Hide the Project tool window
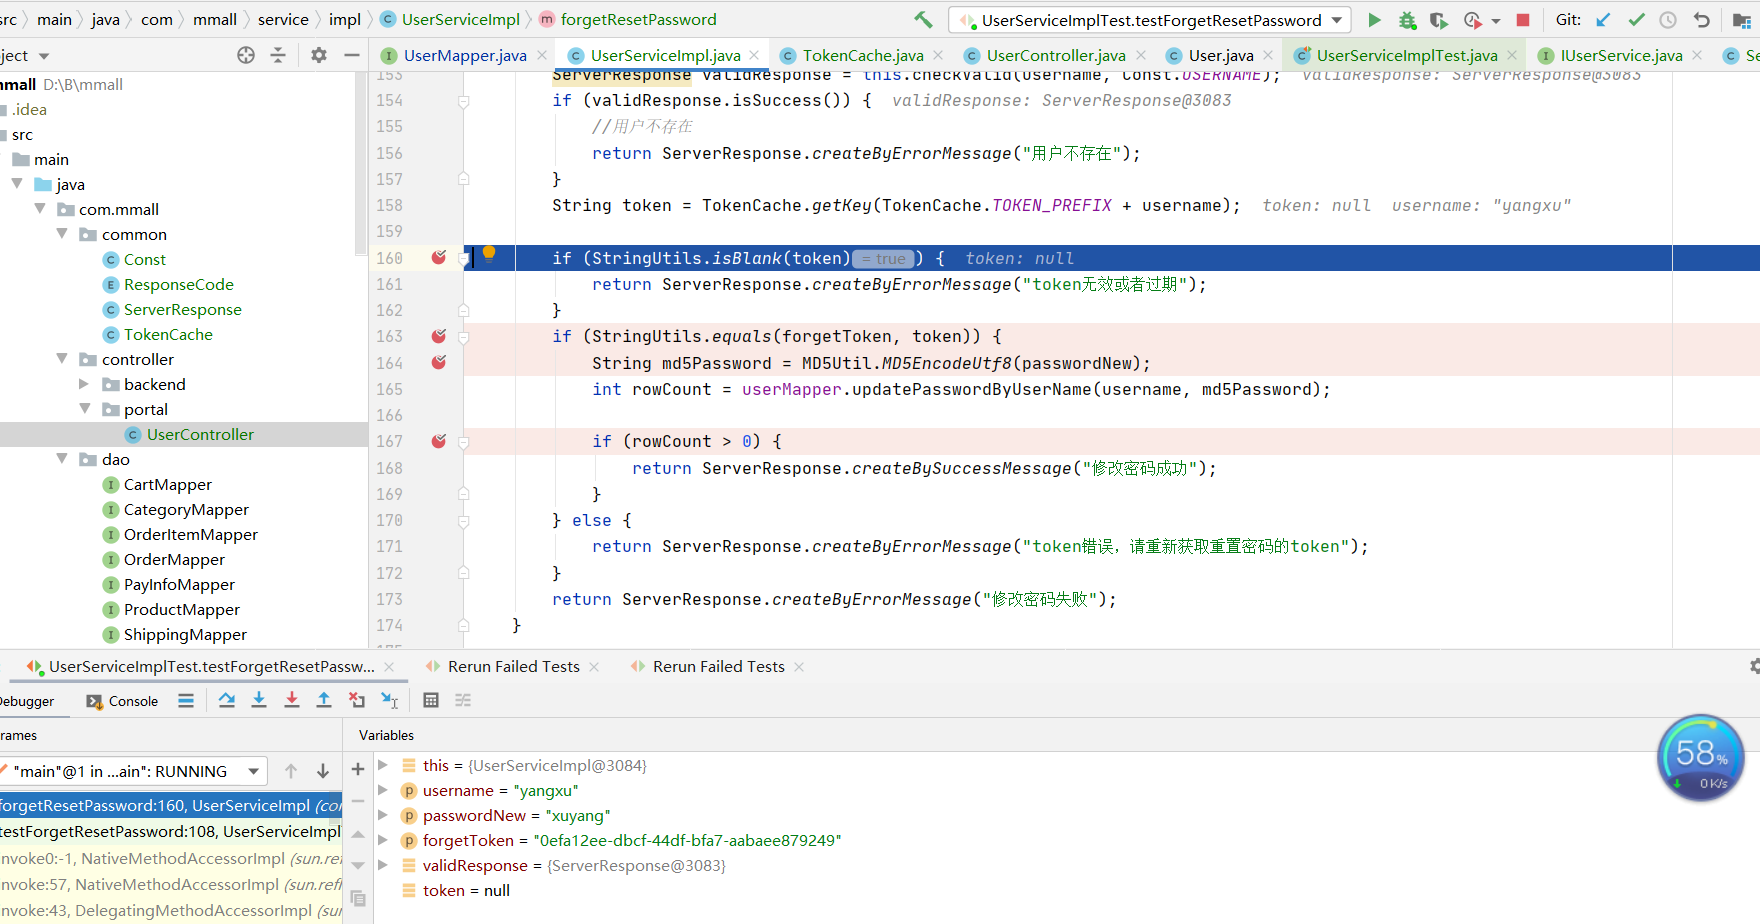The width and height of the screenshot is (1760, 924). click(x=351, y=55)
